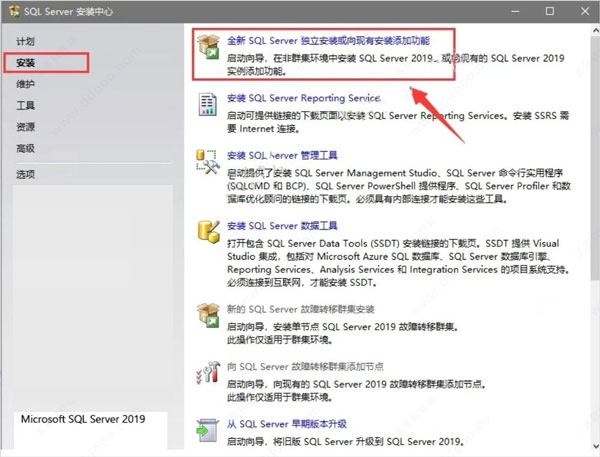
Task: Click the SQL Server data tools icon
Action: click(x=208, y=233)
